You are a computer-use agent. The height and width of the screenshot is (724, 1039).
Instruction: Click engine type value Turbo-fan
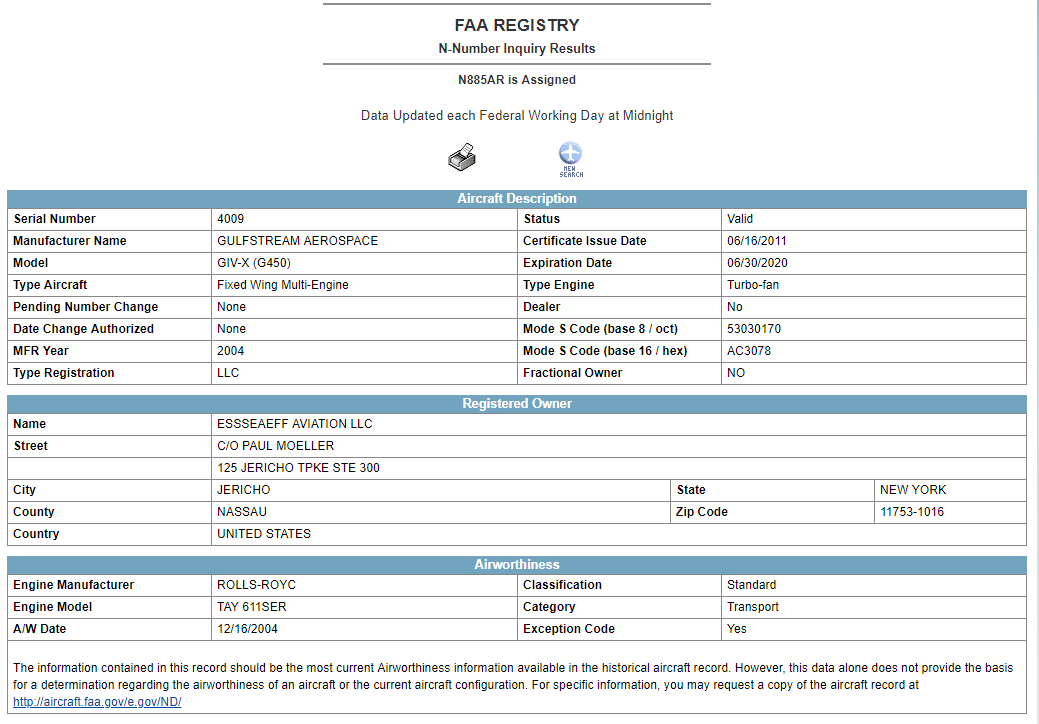753,284
